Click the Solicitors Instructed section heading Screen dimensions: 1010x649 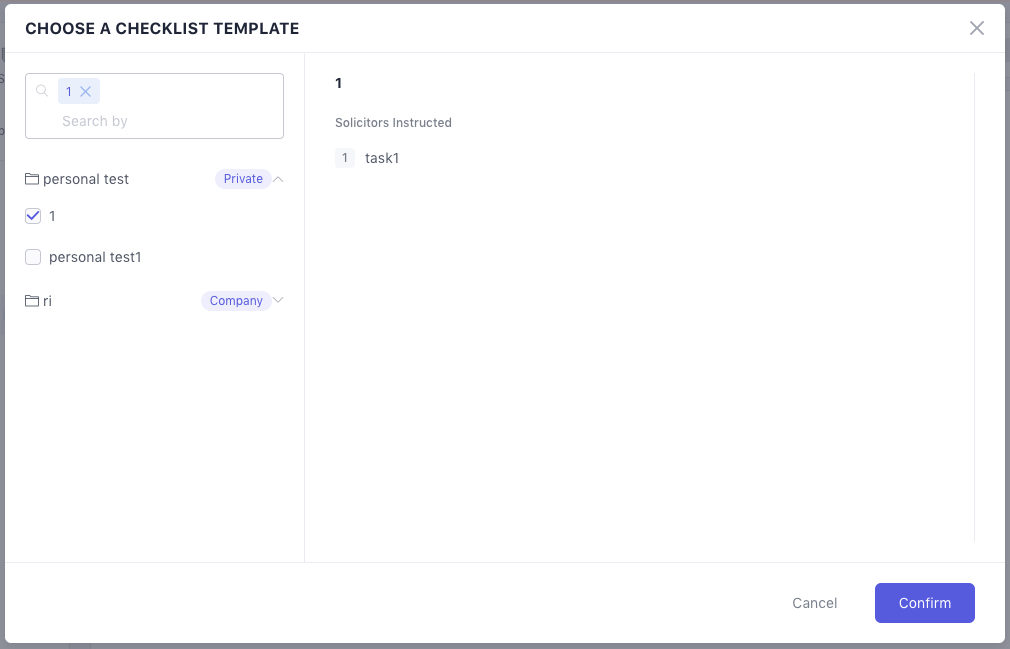(393, 123)
